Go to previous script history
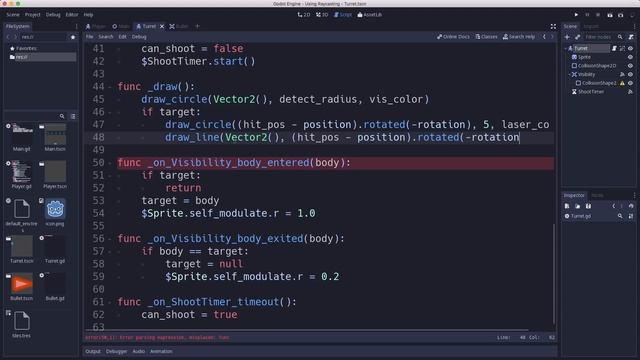The width and height of the screenshot is (640, 360). [544, 37]
